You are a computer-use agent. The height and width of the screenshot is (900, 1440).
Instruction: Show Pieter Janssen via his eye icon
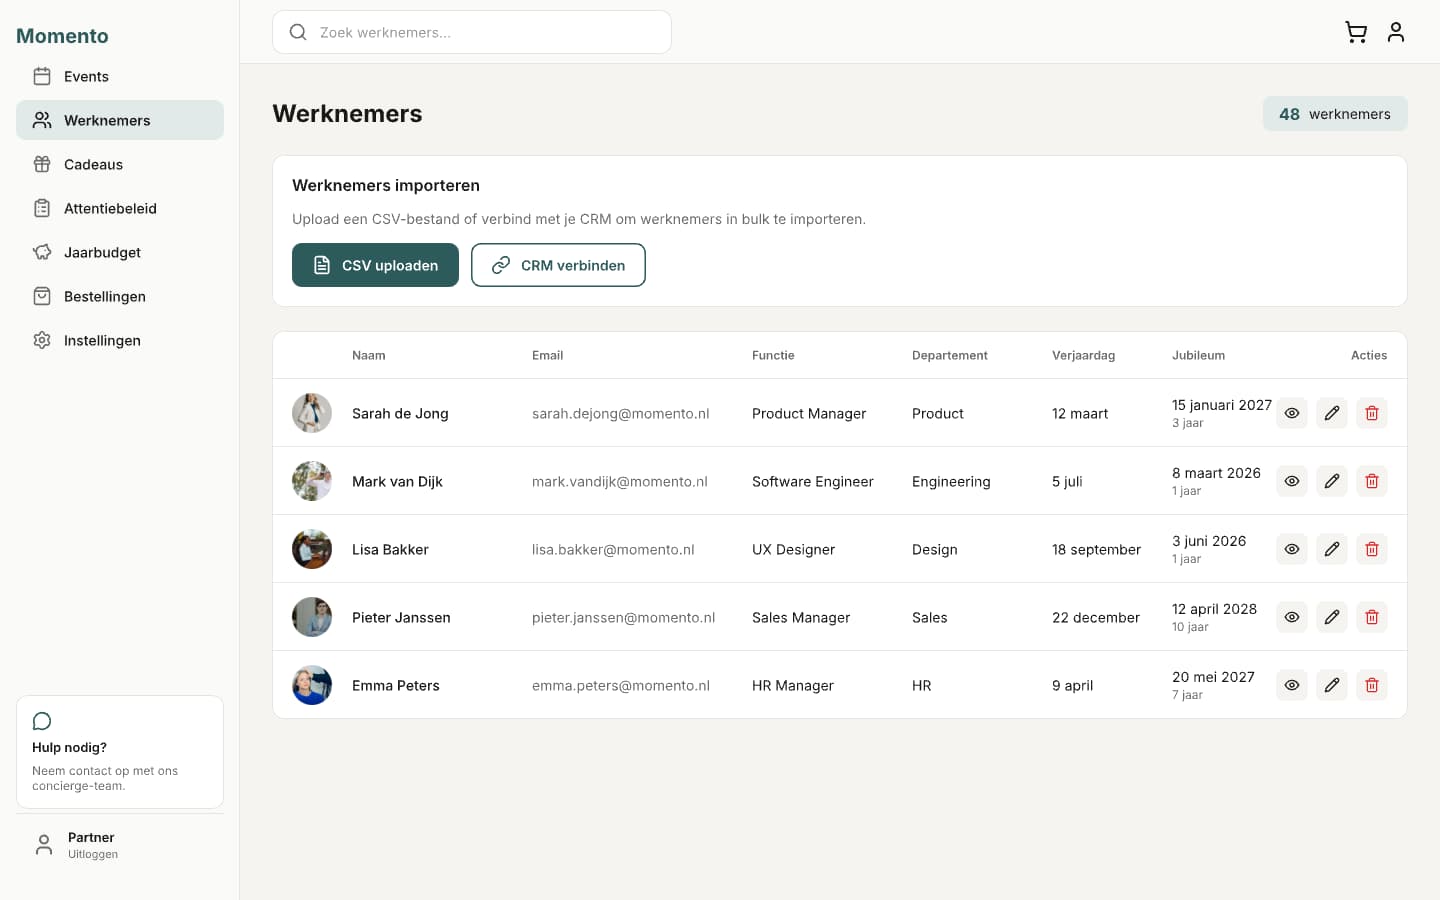[x=1291, y=617]
